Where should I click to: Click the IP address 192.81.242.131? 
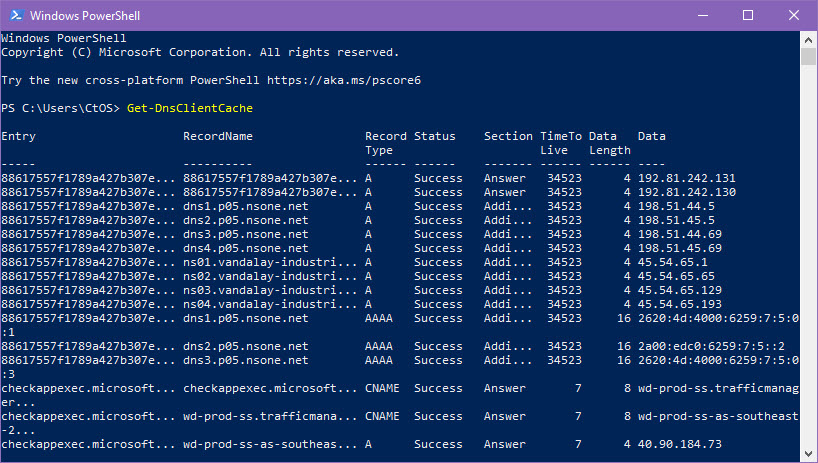(x=686, y=178)
